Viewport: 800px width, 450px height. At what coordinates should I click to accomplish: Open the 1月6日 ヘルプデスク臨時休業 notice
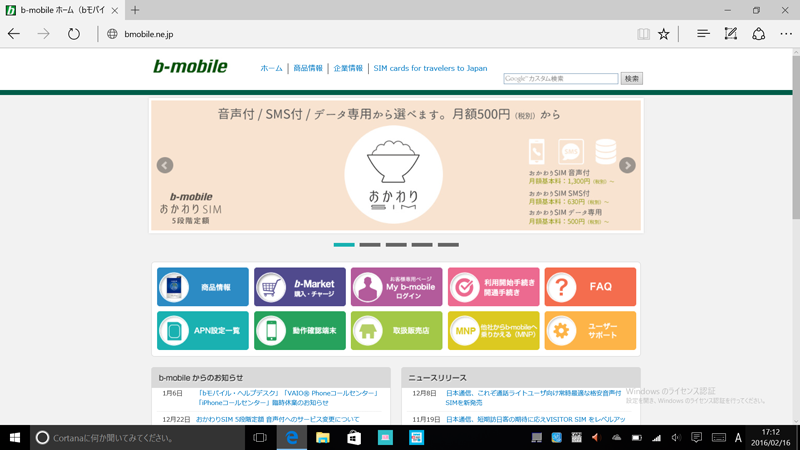tap(288, 398)
